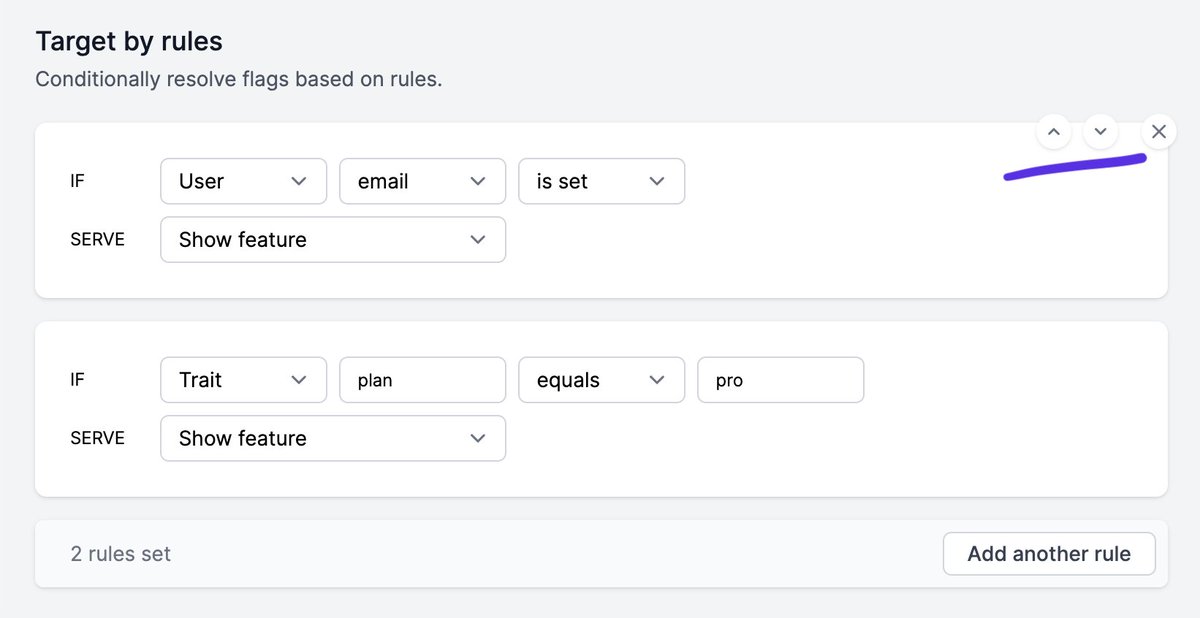The height and width of the screenshot is (618, 1200).
Task: Click chevron on second Show feature dropdown
Action: [x=478, y=438]
